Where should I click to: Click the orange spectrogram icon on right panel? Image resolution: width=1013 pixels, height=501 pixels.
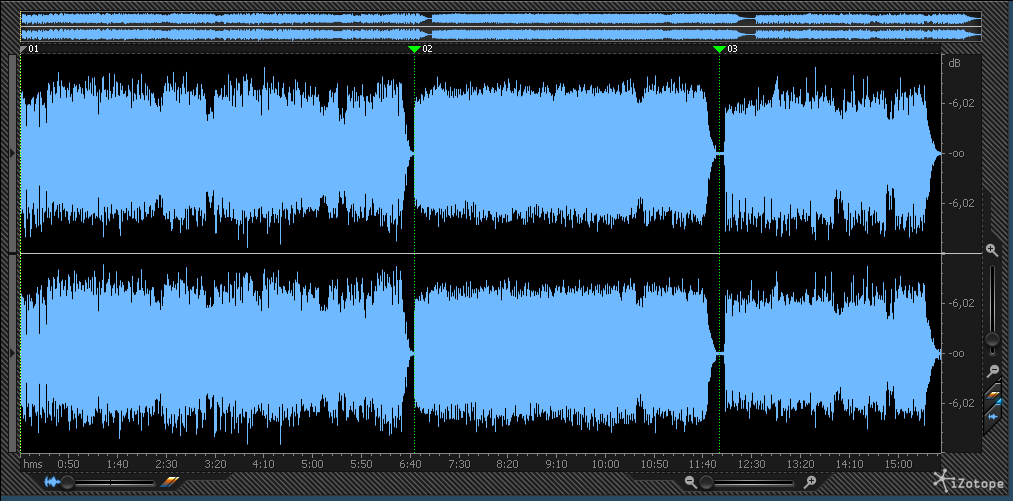[x=993, y=392]
